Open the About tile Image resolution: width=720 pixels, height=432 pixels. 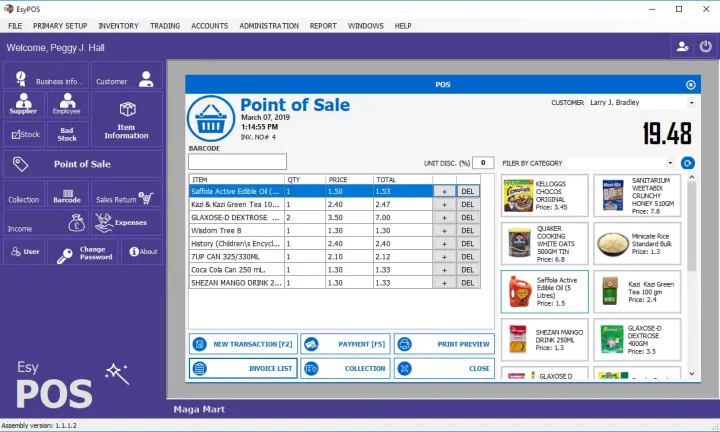[x=142, y=252]
